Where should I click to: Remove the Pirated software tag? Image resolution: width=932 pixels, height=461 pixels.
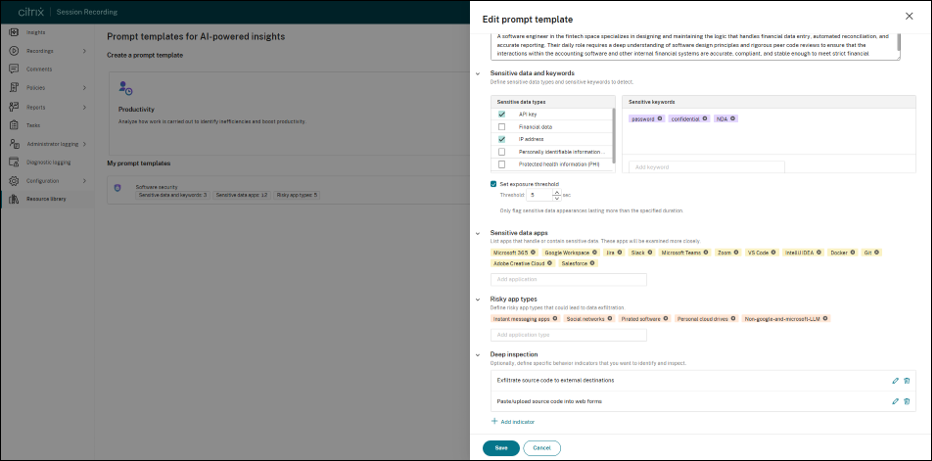pos(667,318)
